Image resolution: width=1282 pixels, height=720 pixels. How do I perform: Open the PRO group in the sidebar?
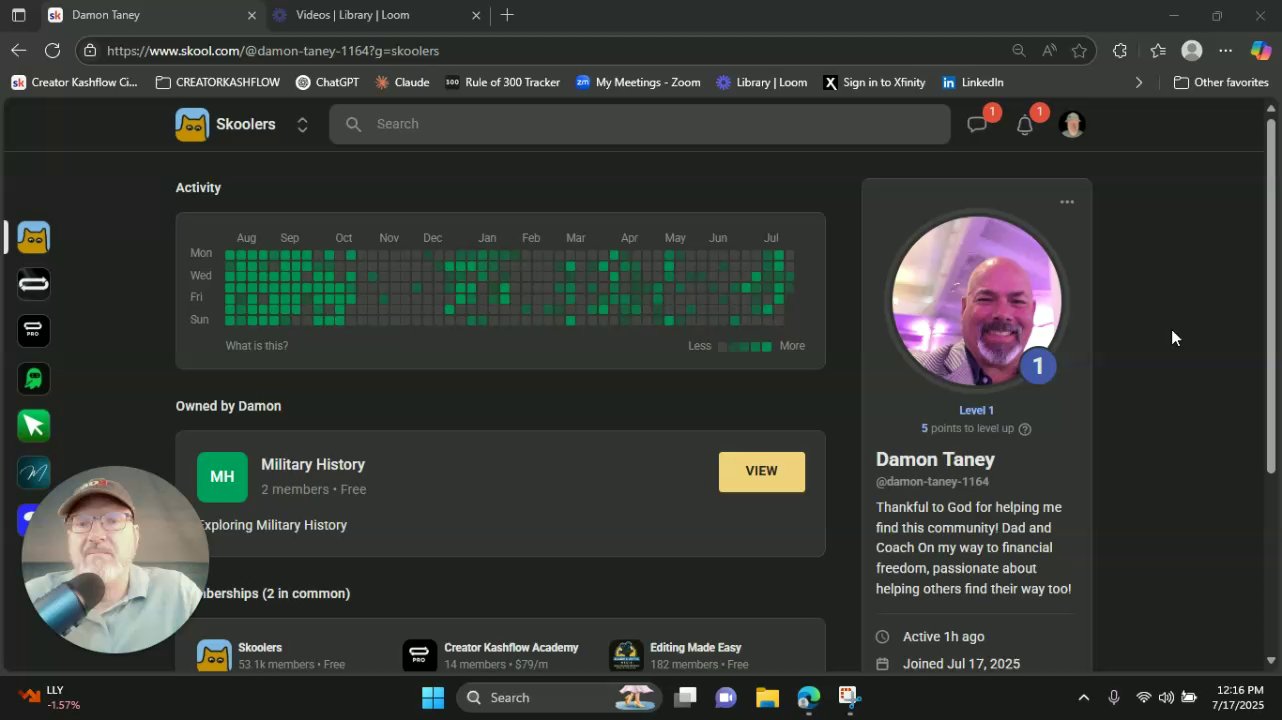coord(33,331)
